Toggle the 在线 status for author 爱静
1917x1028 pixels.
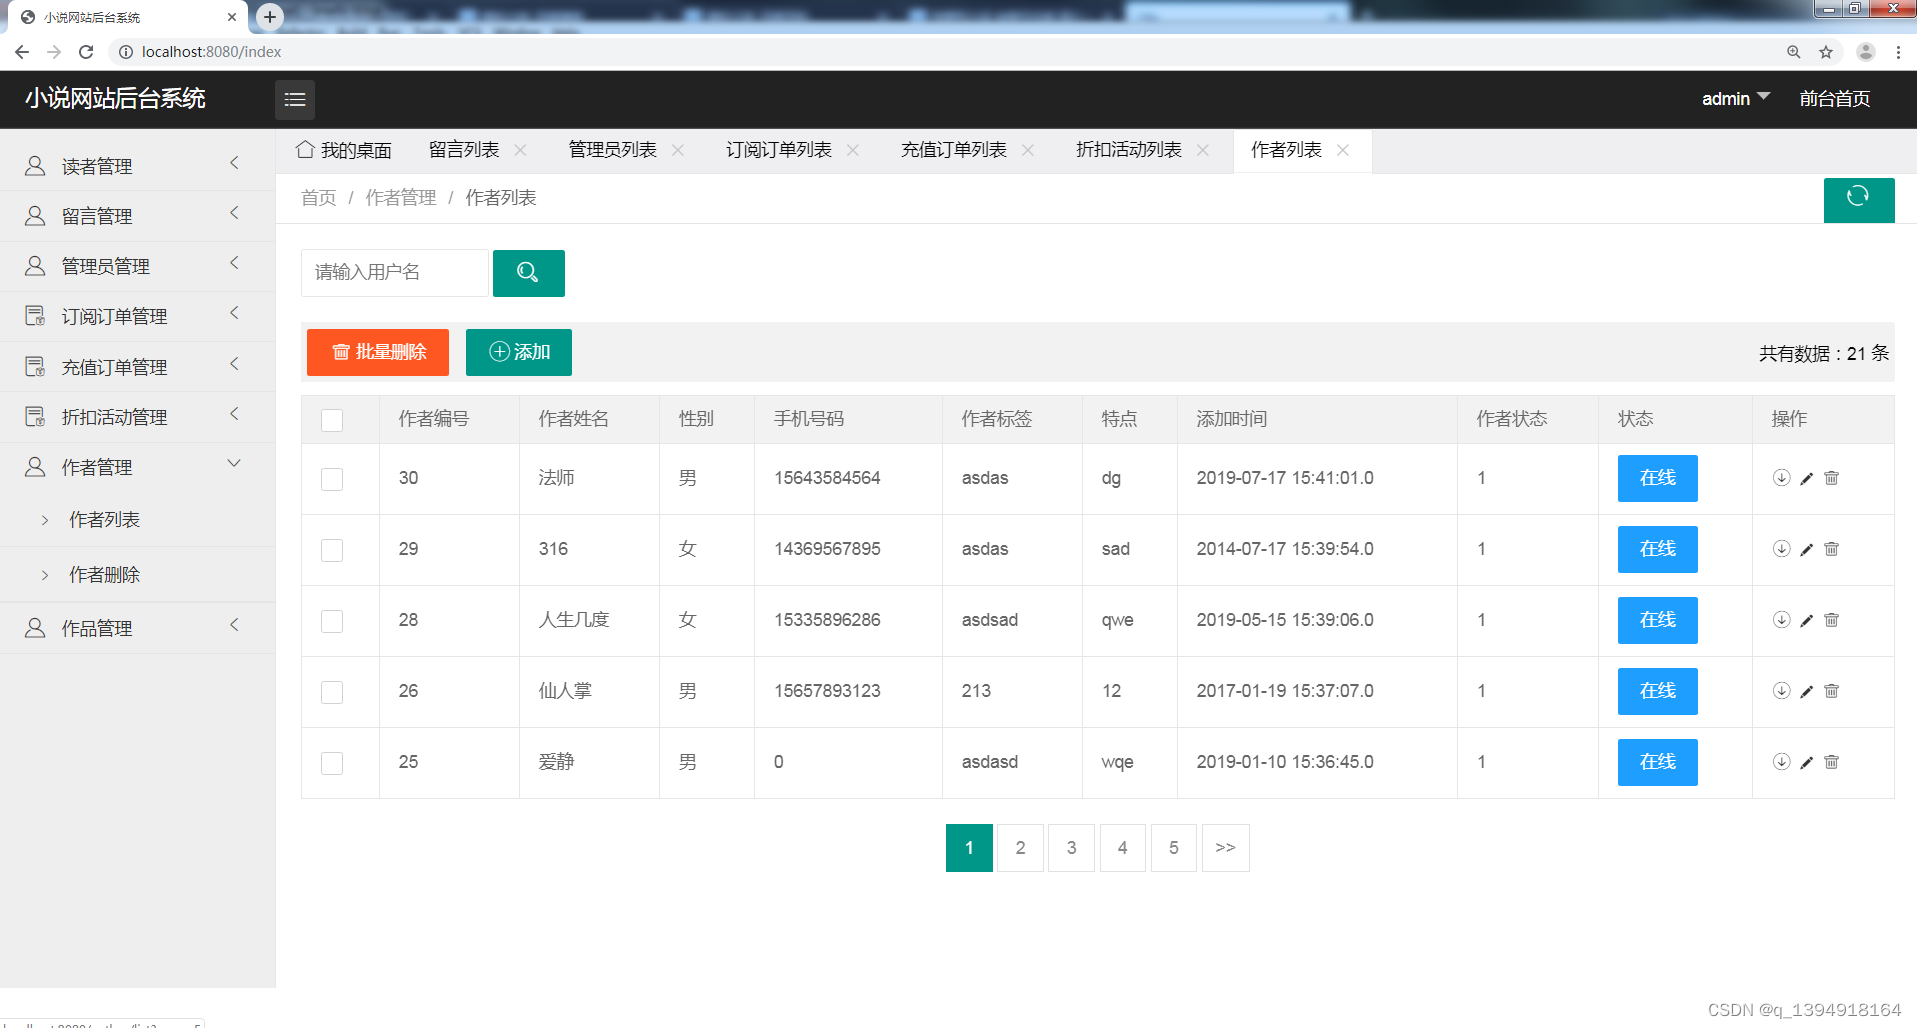click(1657, 762)
